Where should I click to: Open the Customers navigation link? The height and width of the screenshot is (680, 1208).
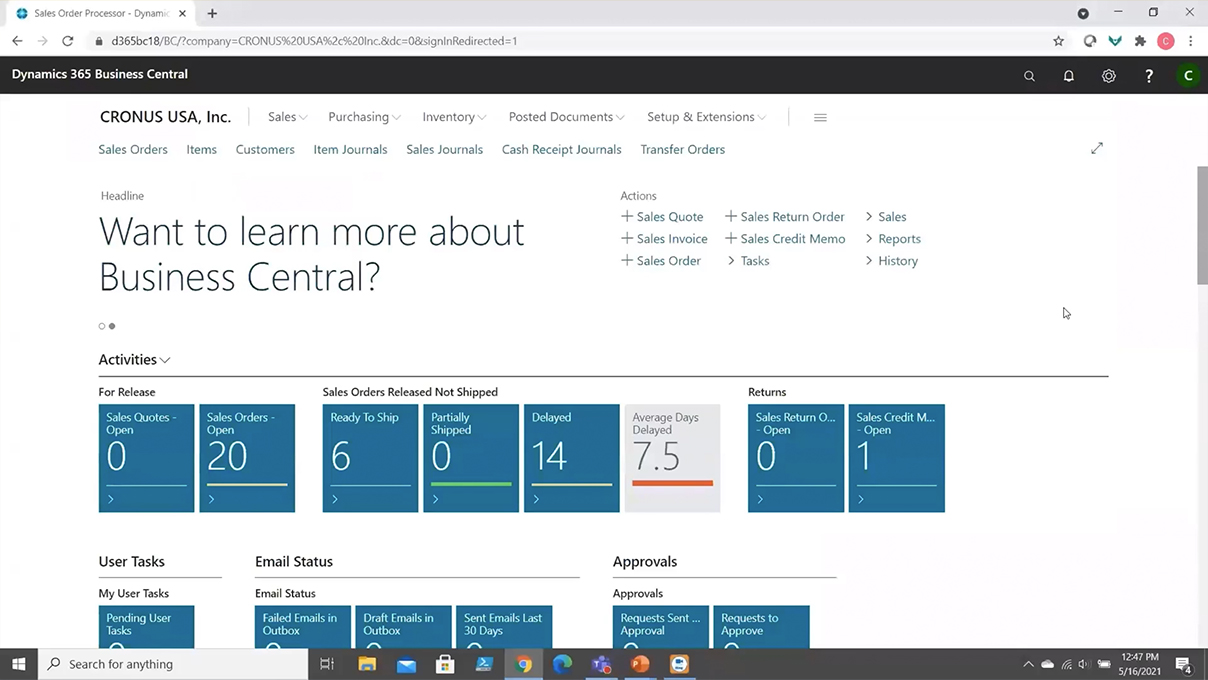click(265, 149)
